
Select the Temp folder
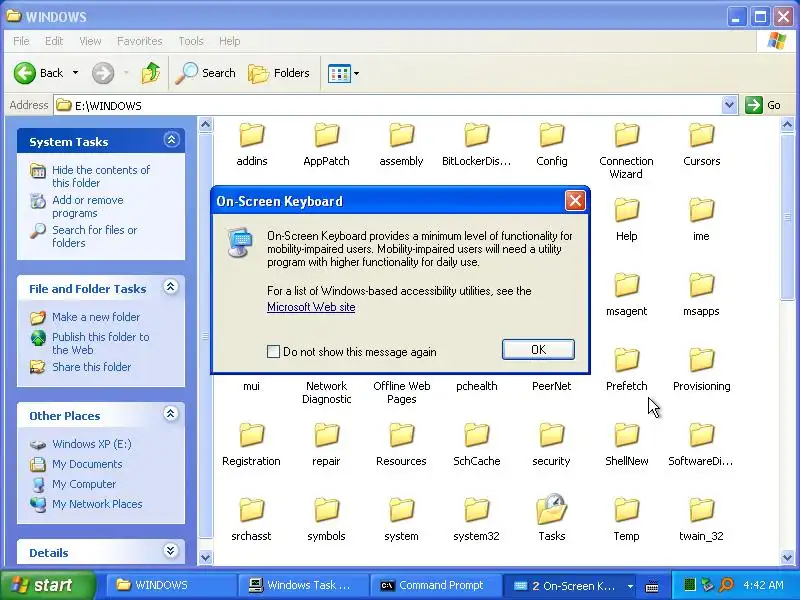point(627,520)
